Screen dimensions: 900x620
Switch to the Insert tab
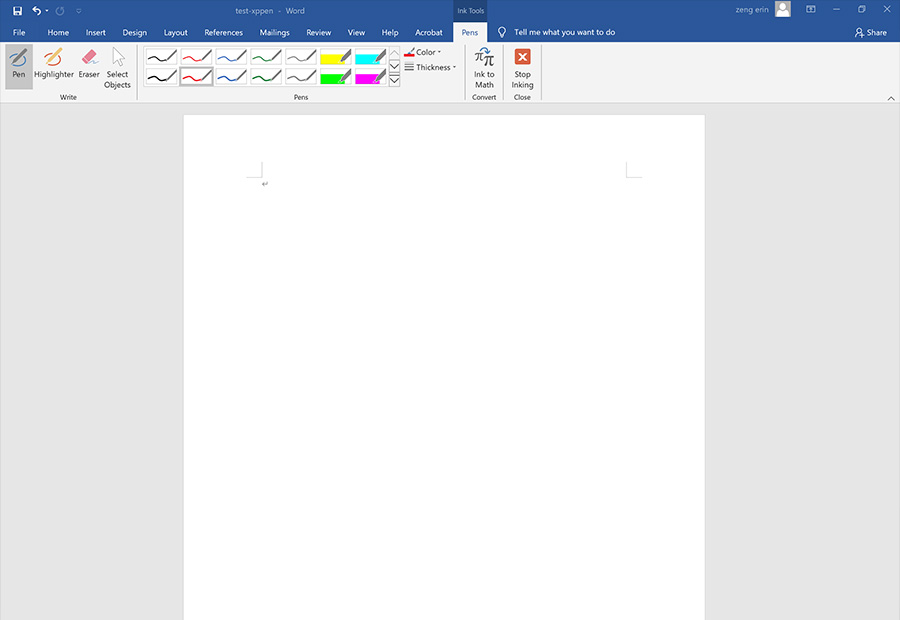click(x=96, y=33)
